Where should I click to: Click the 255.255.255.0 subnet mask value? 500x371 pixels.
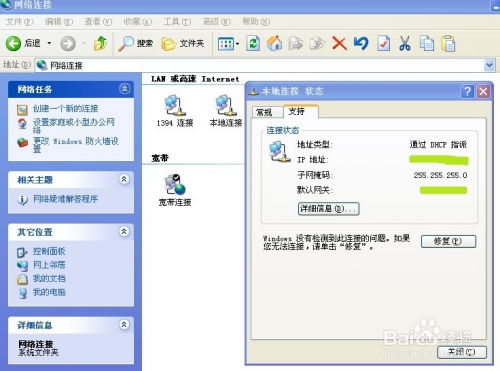pos(440,175)
